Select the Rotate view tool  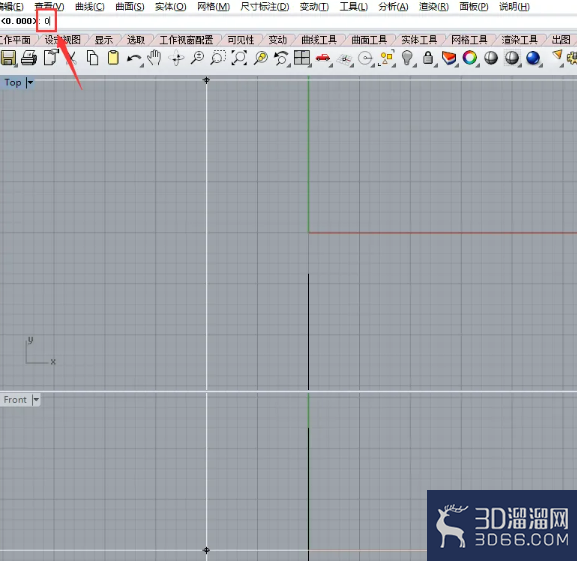pos(176,58)
